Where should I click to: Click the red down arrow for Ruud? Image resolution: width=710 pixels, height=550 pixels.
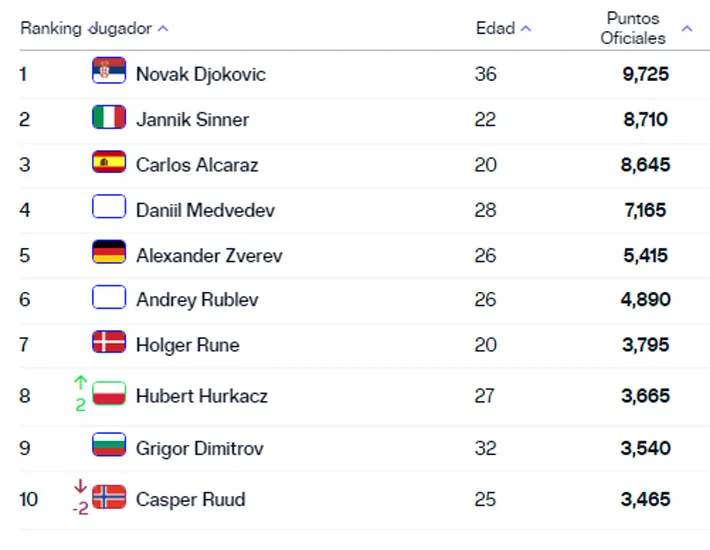[80, 486]
